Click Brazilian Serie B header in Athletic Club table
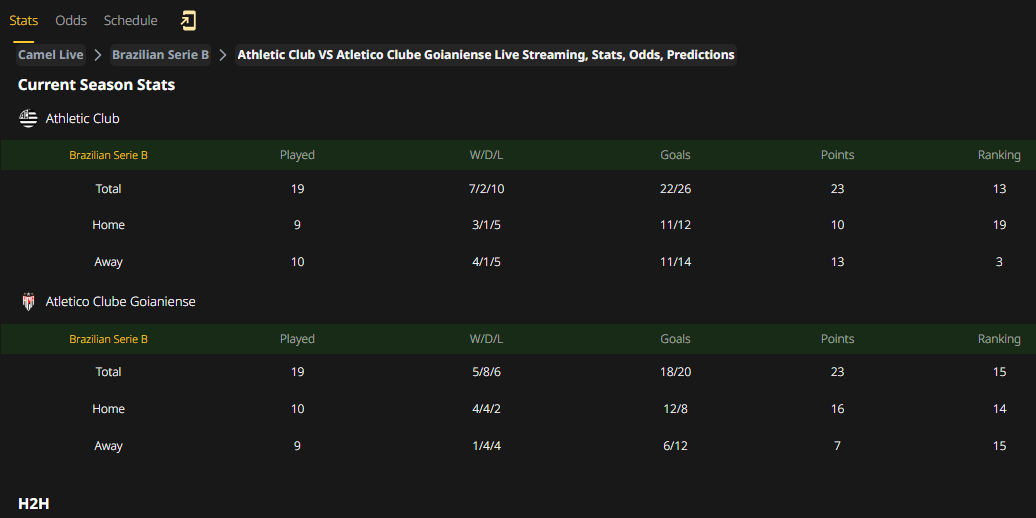 pos(108,155)
